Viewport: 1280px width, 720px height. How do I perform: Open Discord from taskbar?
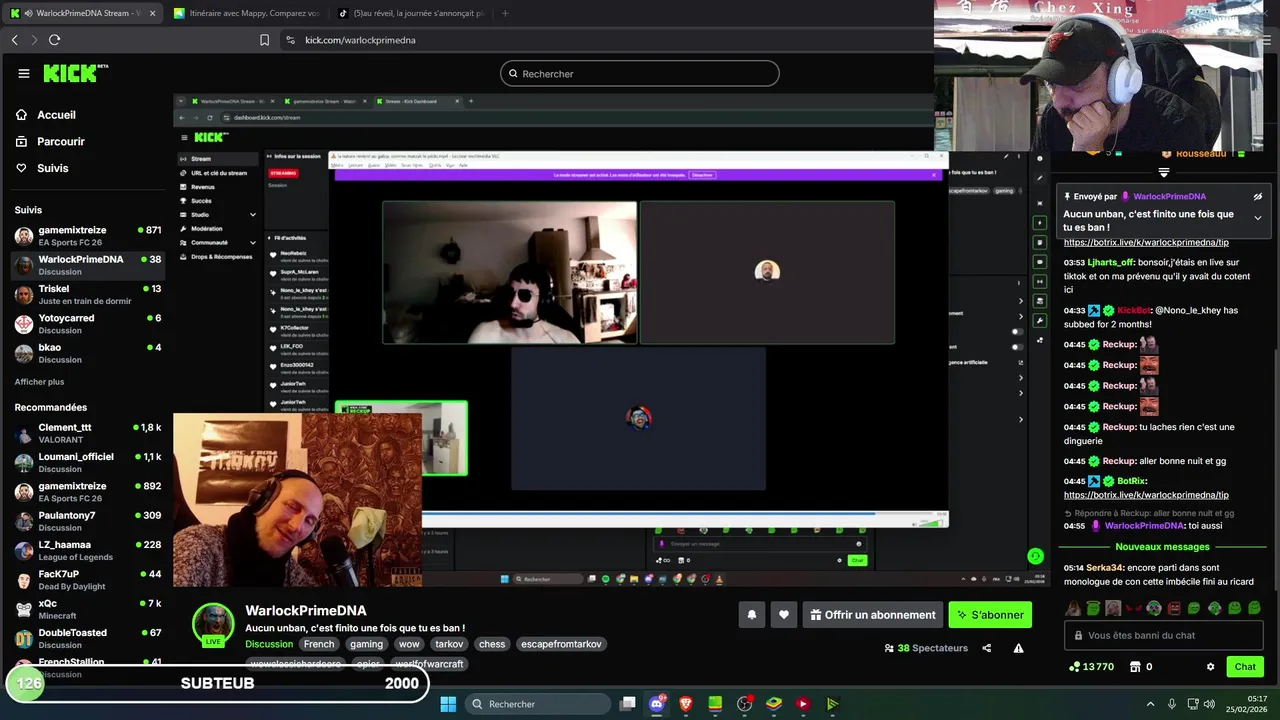click(x=657, y=704)
